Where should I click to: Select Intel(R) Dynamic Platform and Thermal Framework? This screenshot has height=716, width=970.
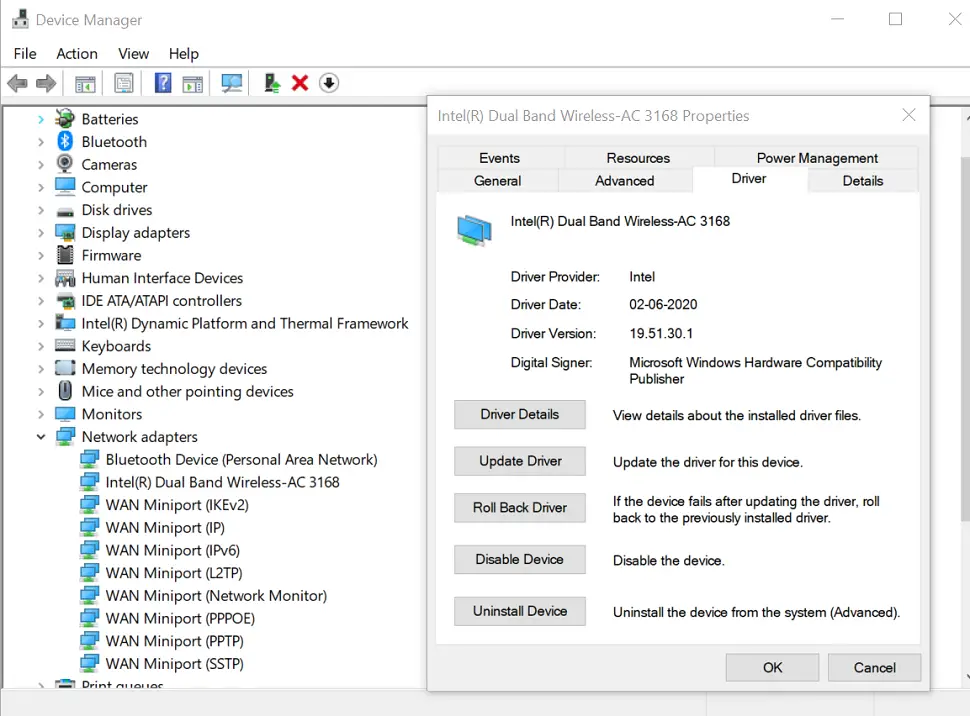(245, 323)
